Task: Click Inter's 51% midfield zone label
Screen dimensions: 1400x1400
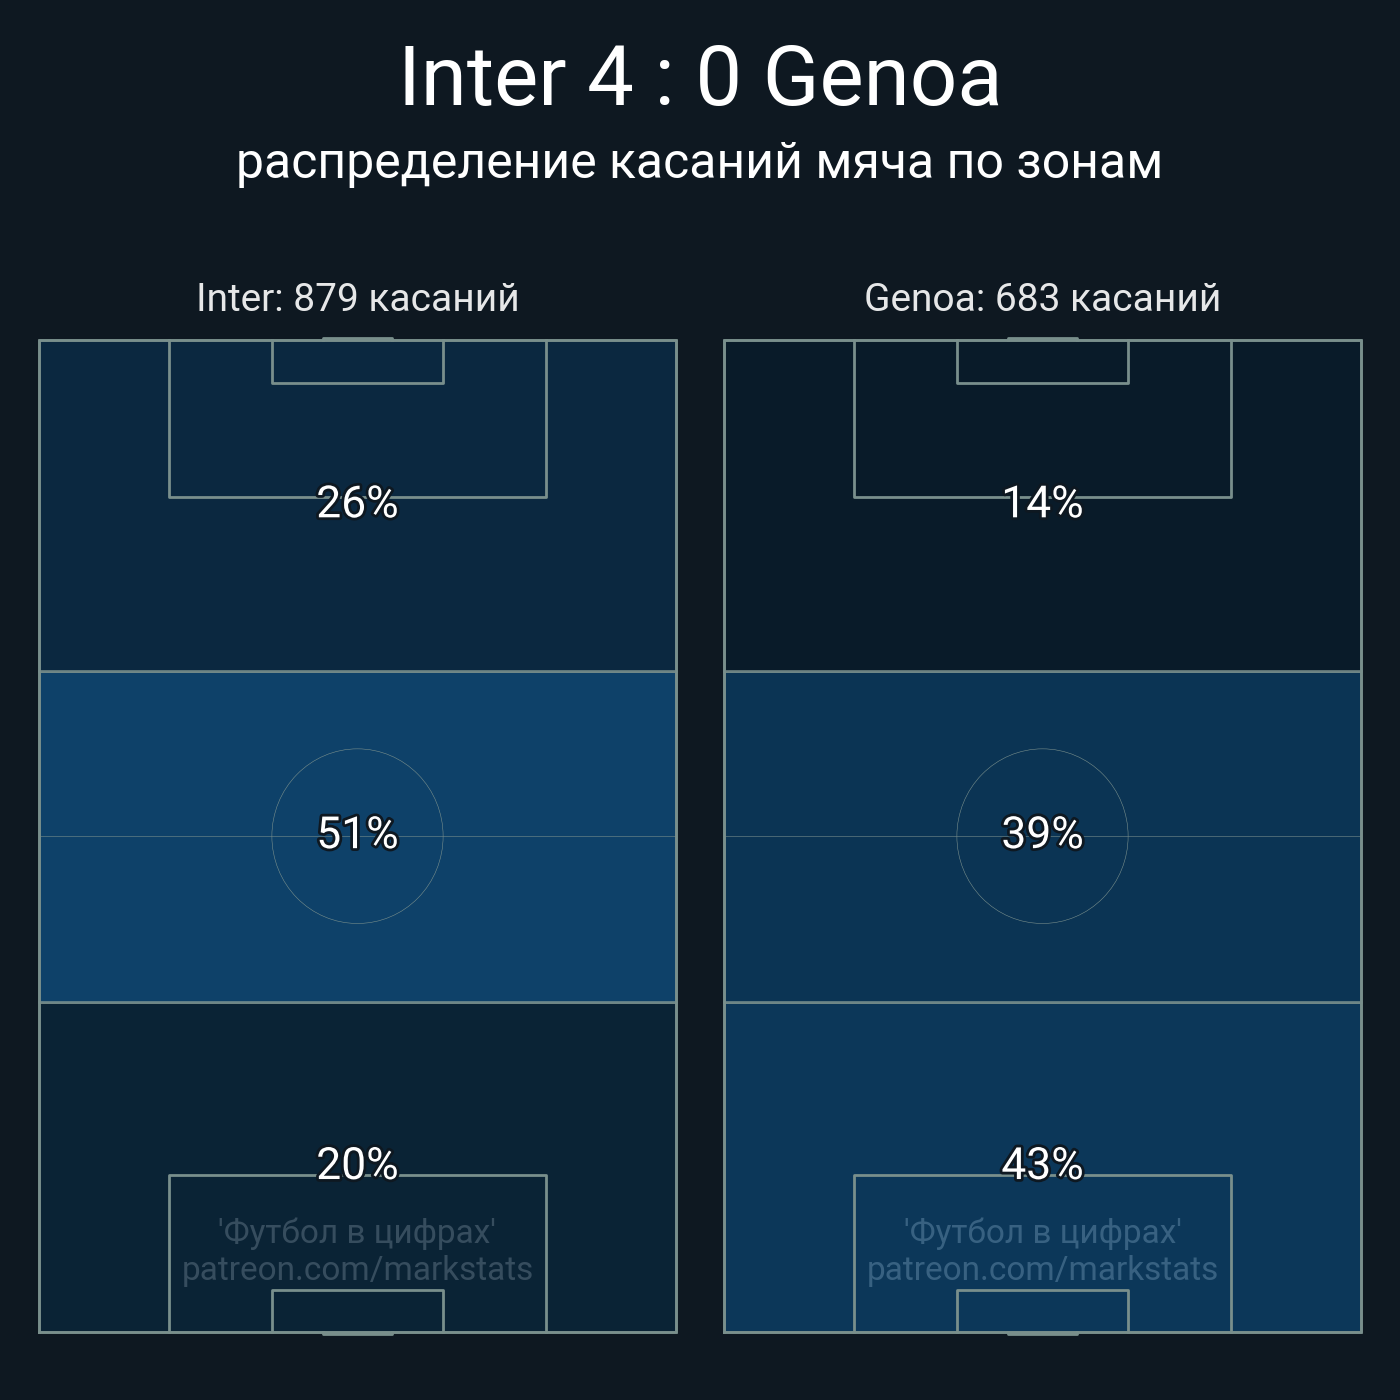Action: coord(357,833)
